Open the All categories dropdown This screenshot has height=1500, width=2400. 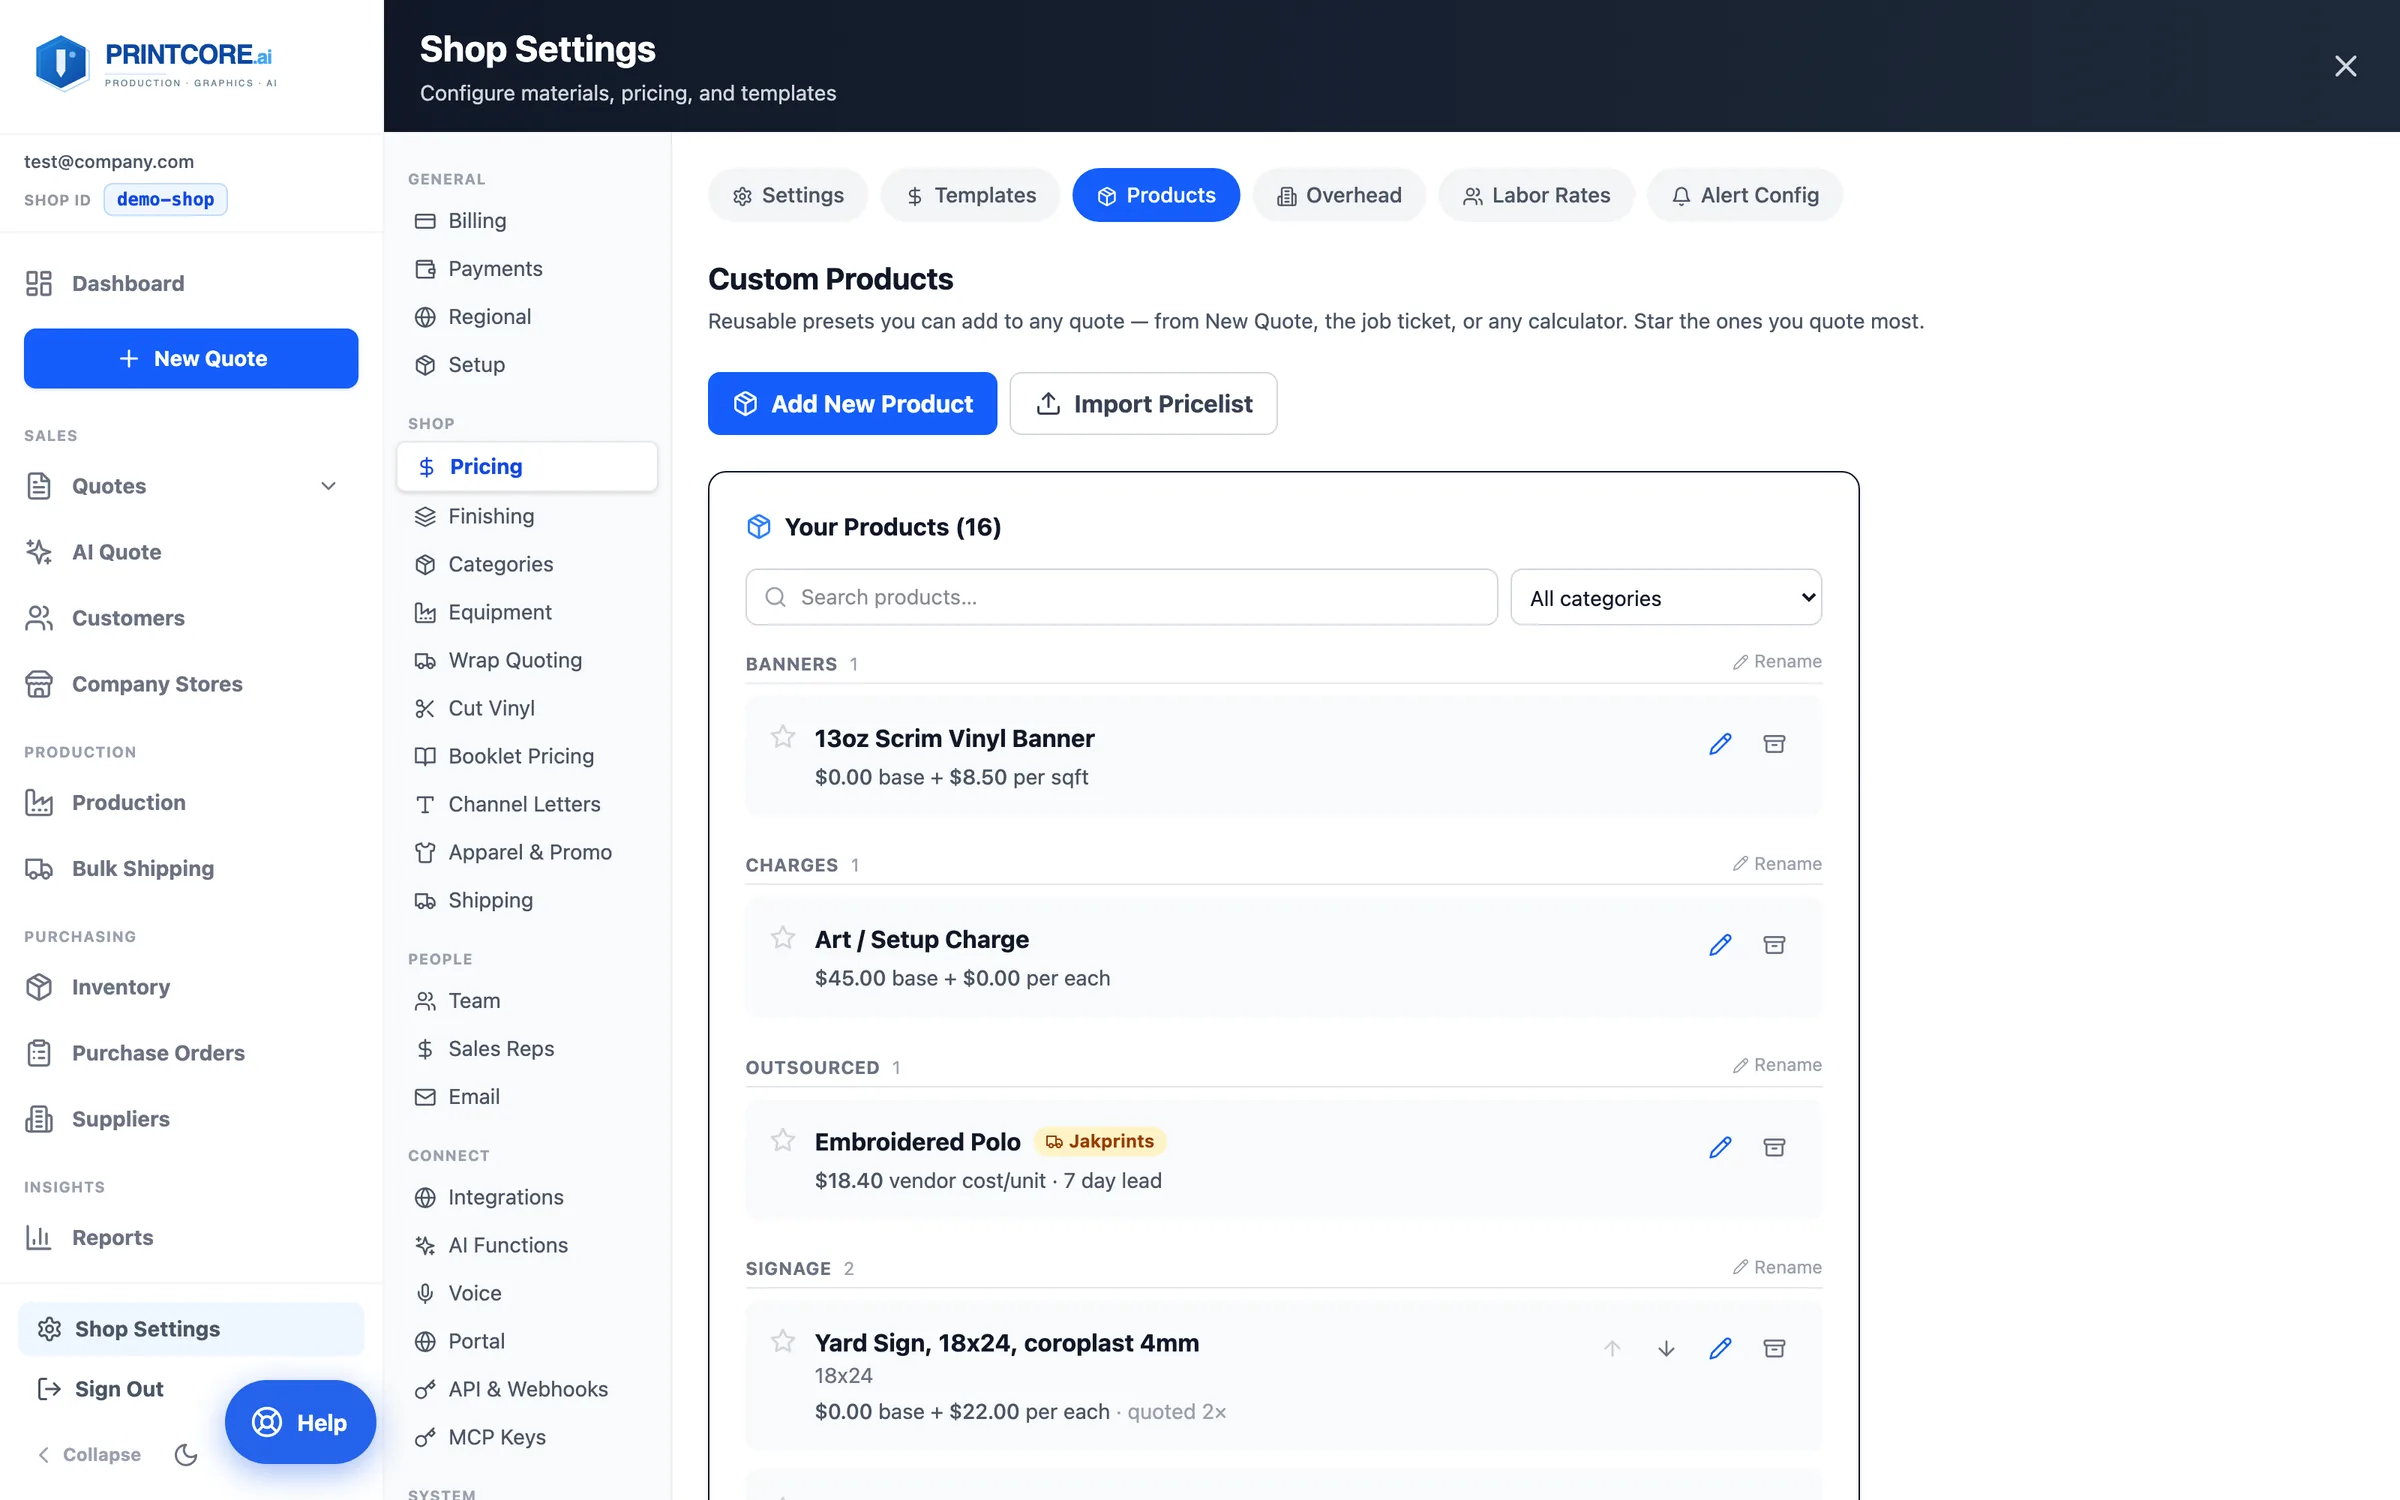(x=1666, y=598)
